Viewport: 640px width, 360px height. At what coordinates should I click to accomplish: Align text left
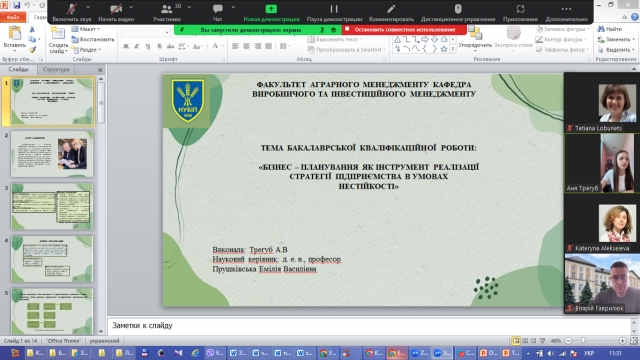pyautogui.click(x=236, y=46)
